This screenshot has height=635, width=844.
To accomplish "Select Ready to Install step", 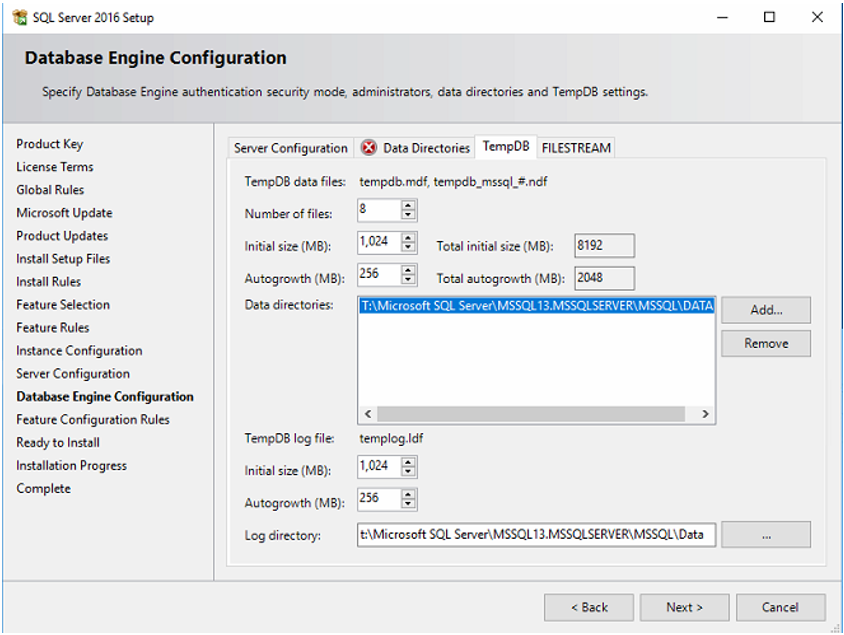I will pyautogui.click(x=58, y=443).
